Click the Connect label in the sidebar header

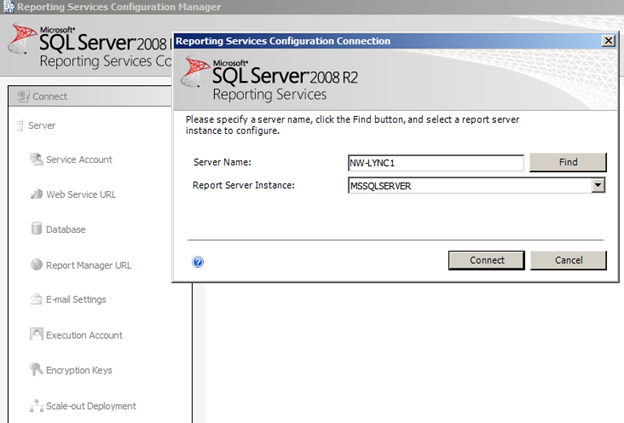[x=50, y=96]
